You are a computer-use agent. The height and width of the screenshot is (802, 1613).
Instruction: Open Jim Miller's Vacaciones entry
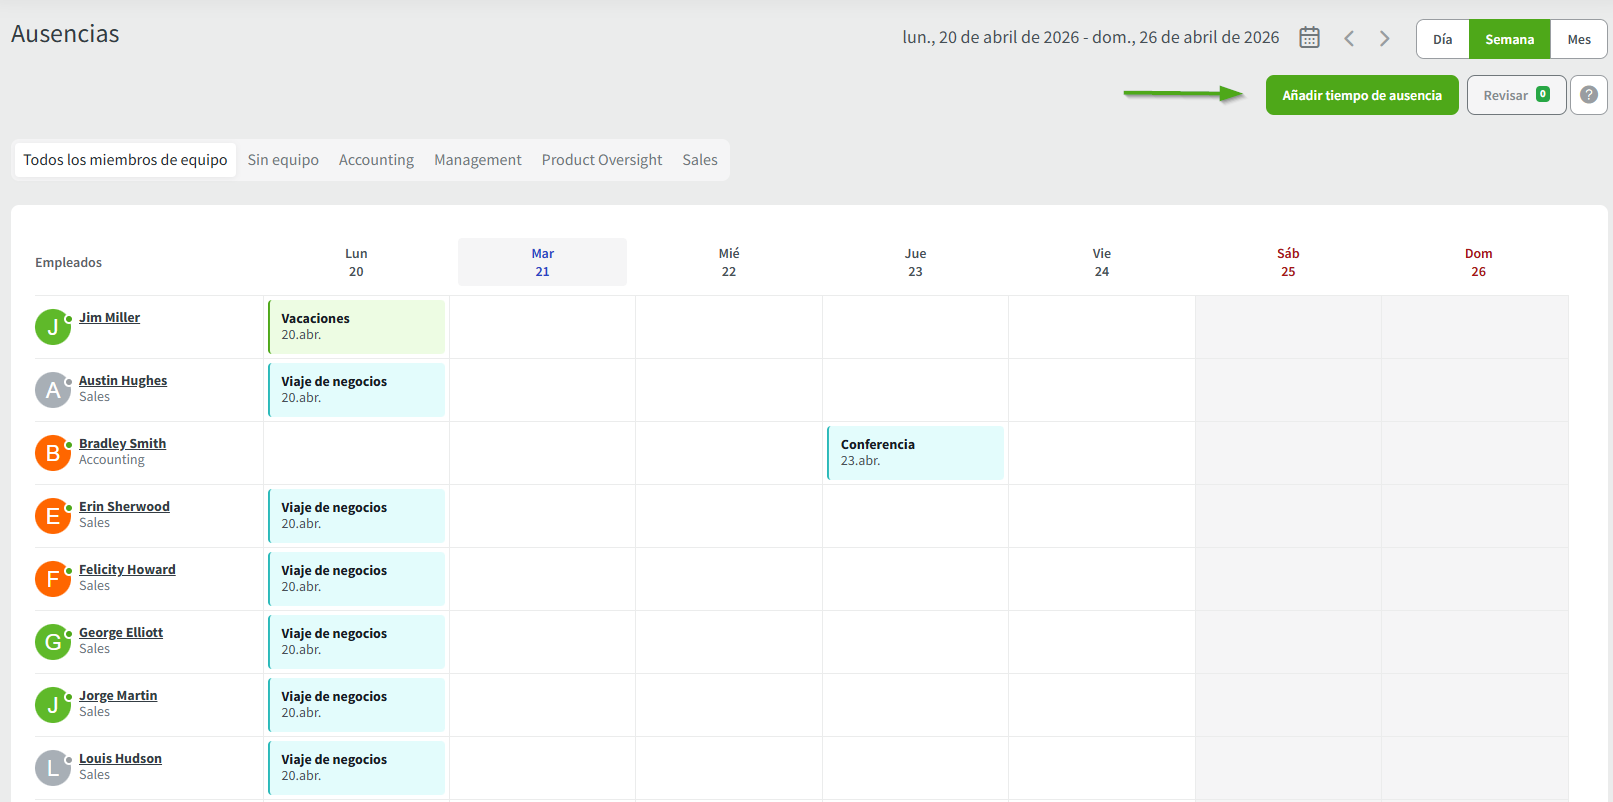(x=356, y=327)
